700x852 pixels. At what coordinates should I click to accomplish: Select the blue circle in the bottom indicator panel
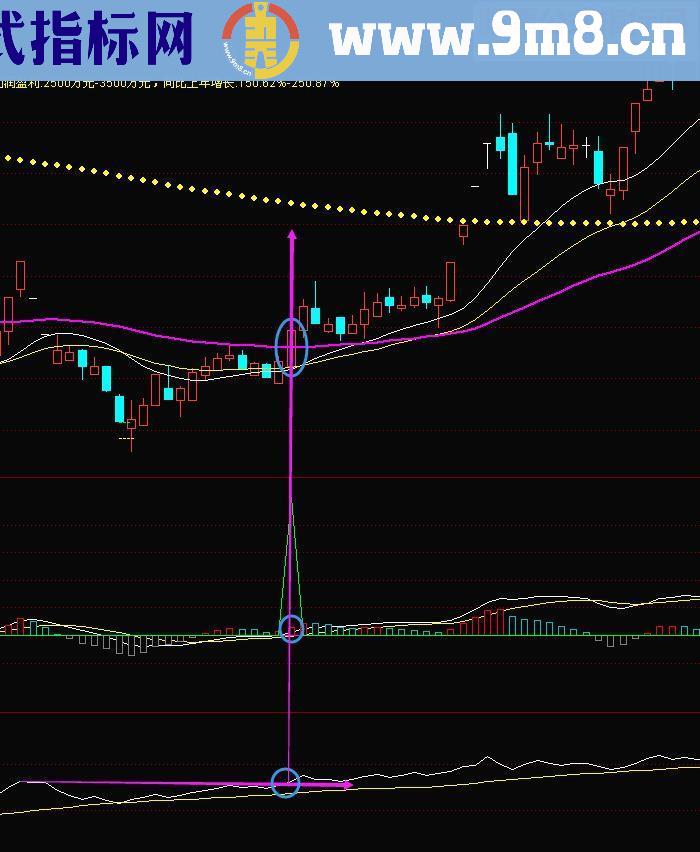click(x=286, y=782)
